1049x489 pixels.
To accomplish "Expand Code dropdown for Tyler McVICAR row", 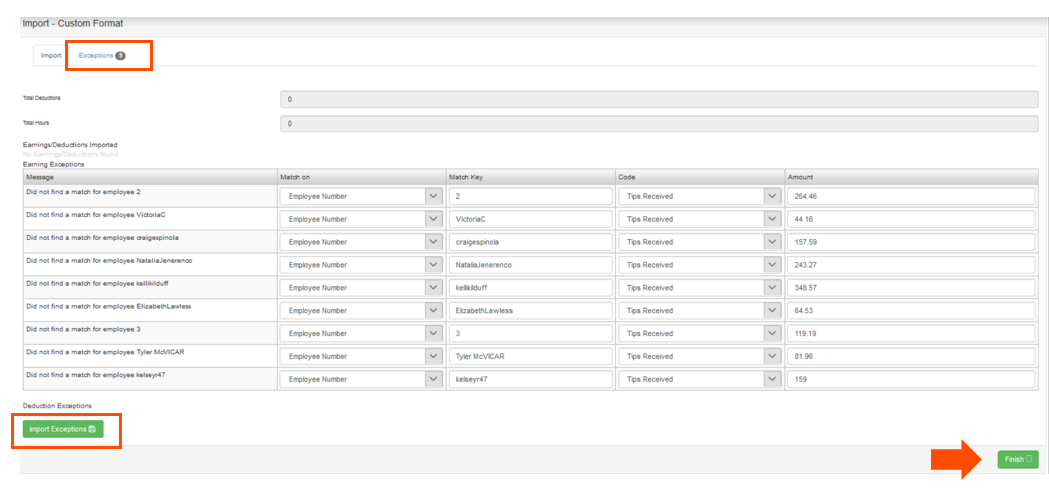I will click(699, 357).
